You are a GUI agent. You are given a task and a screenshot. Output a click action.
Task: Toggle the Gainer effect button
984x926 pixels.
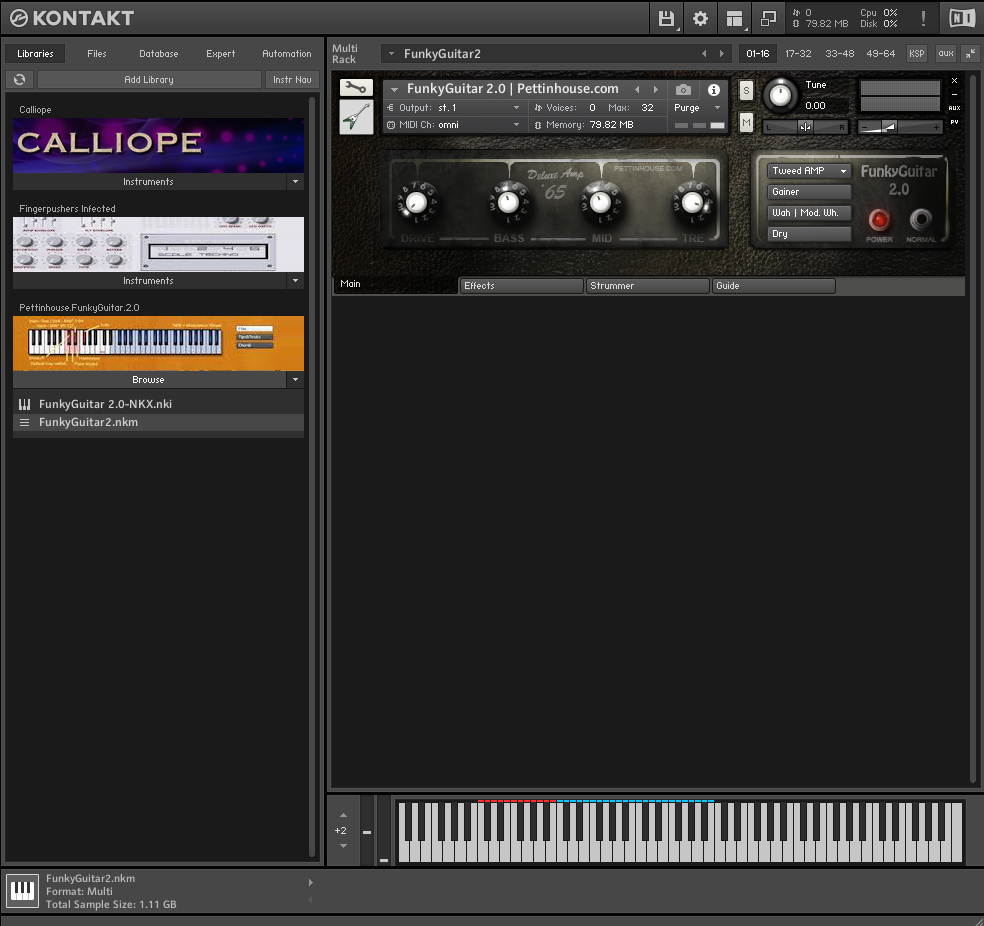point(809,192)
